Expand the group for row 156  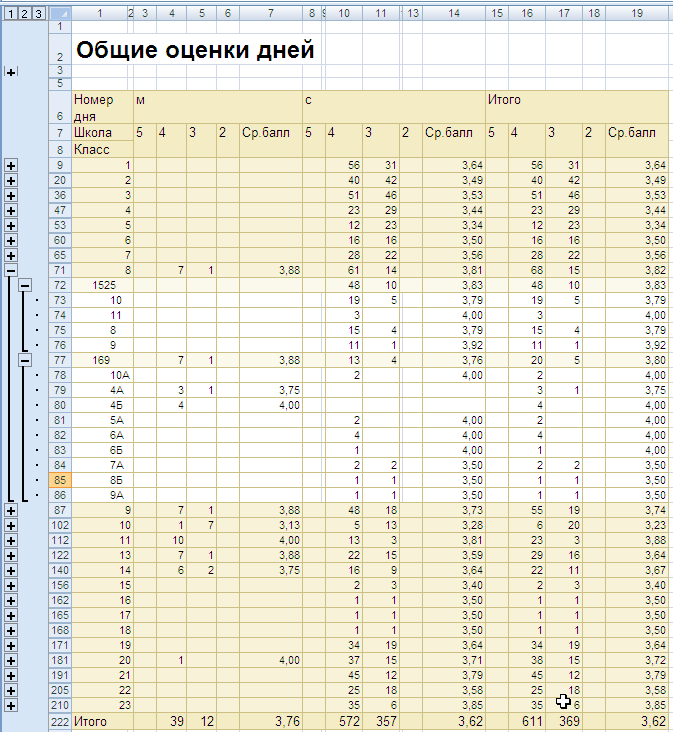pyautogui.click(x=11, y=585)
